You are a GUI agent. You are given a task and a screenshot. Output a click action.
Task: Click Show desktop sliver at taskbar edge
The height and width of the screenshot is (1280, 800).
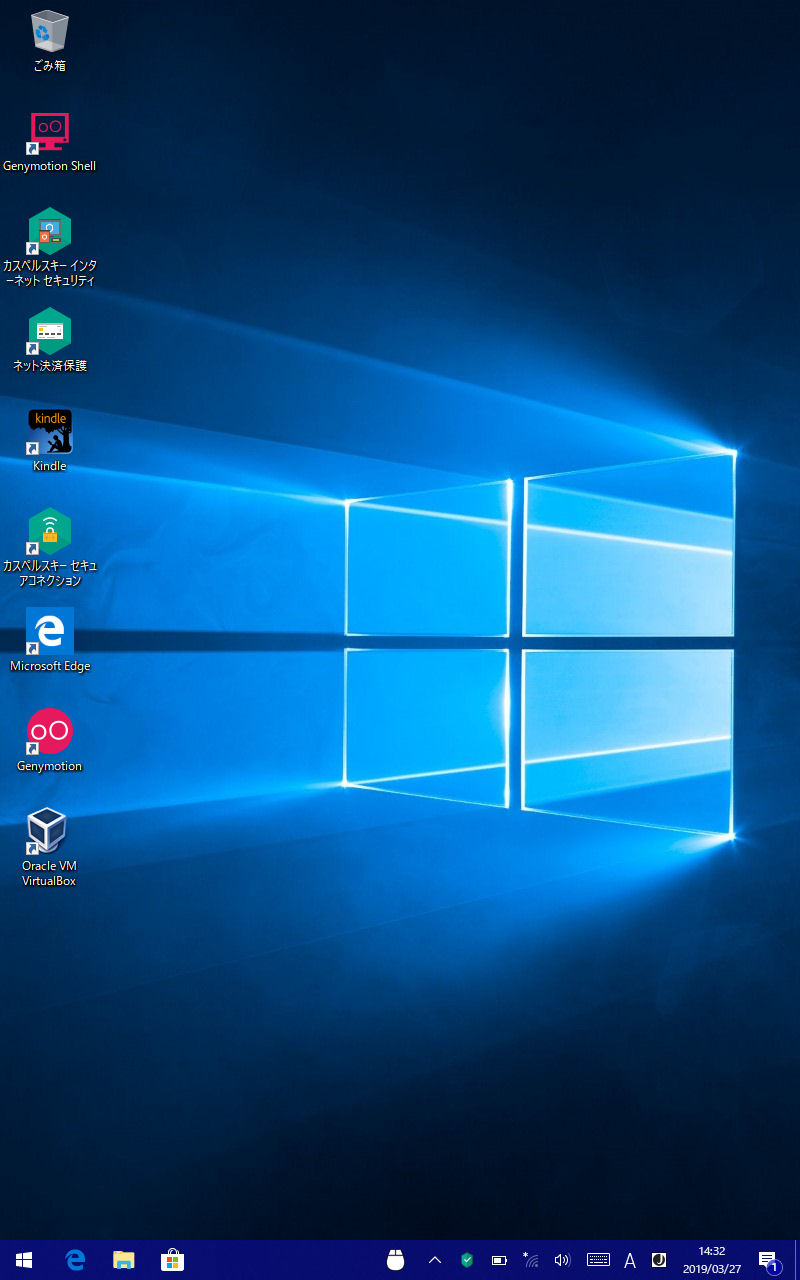(x=796, y=1260)
